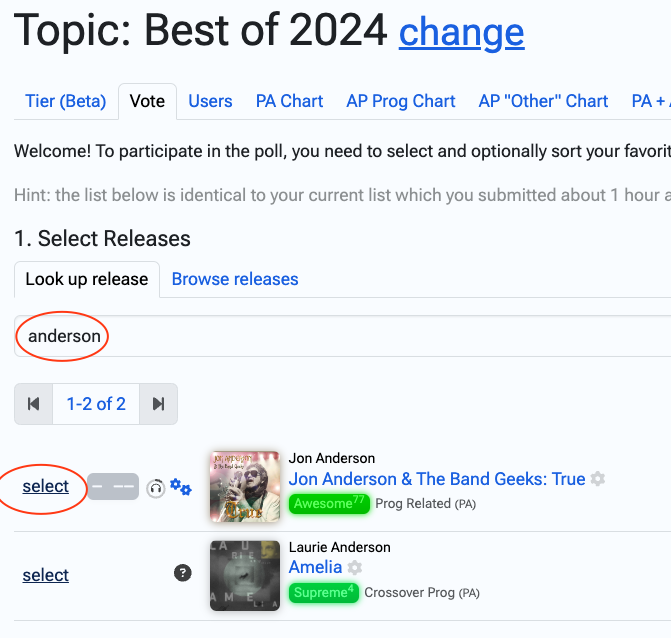
Task: Open the blue gears options icon
Action: [x=181, y=487]
